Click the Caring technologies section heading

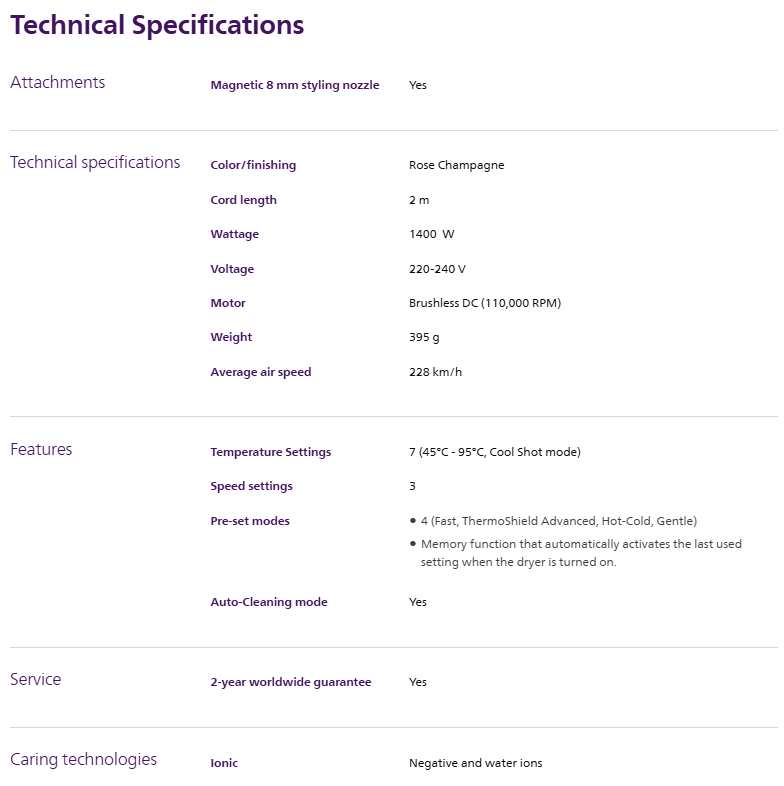[x=83, y=759]
